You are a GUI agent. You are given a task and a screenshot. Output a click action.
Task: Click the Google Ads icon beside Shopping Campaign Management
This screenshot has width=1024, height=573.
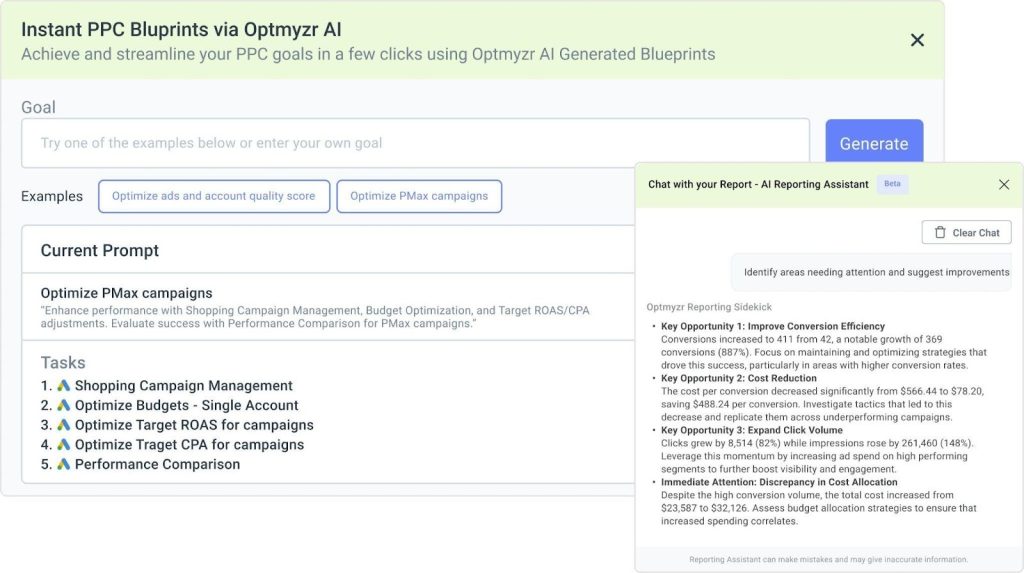tap(64, 386)
